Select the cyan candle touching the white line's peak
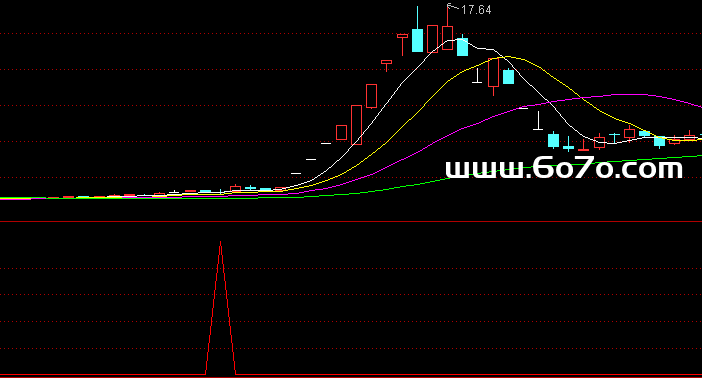The width and height of the screenshot is (702, 378). pyautogui.click(x=462, y=47)
